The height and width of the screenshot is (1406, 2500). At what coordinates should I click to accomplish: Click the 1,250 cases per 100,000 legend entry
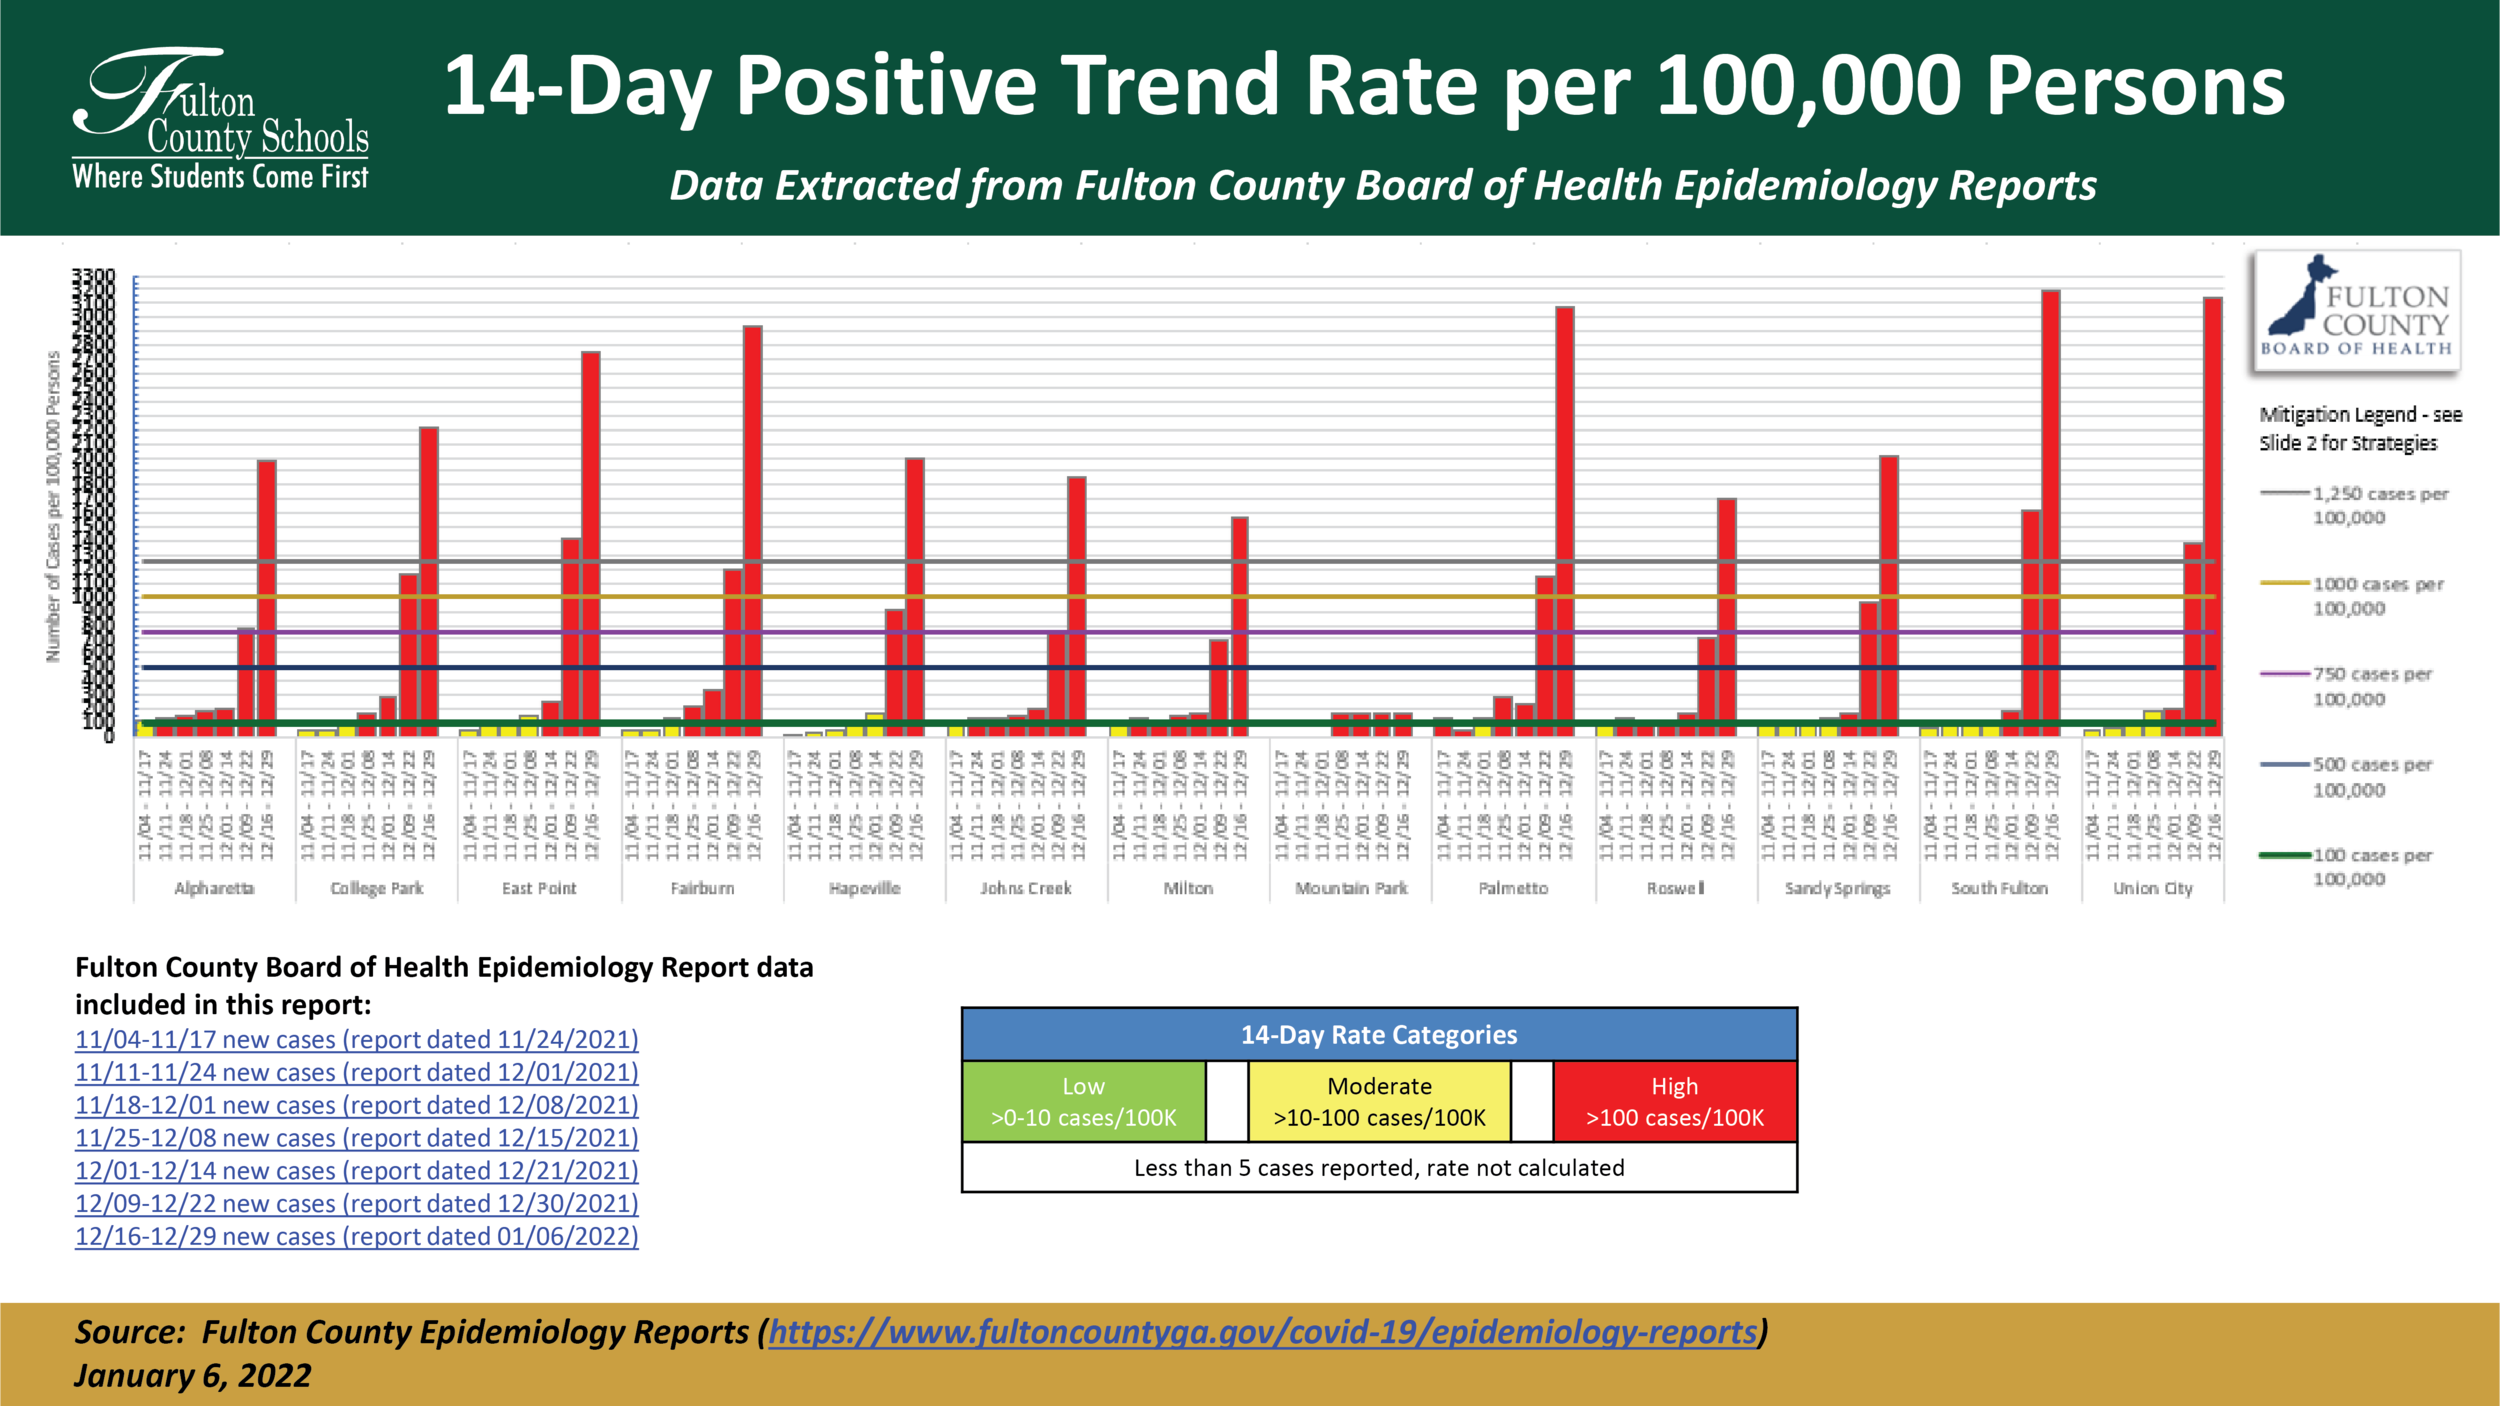click(2354, 505)
